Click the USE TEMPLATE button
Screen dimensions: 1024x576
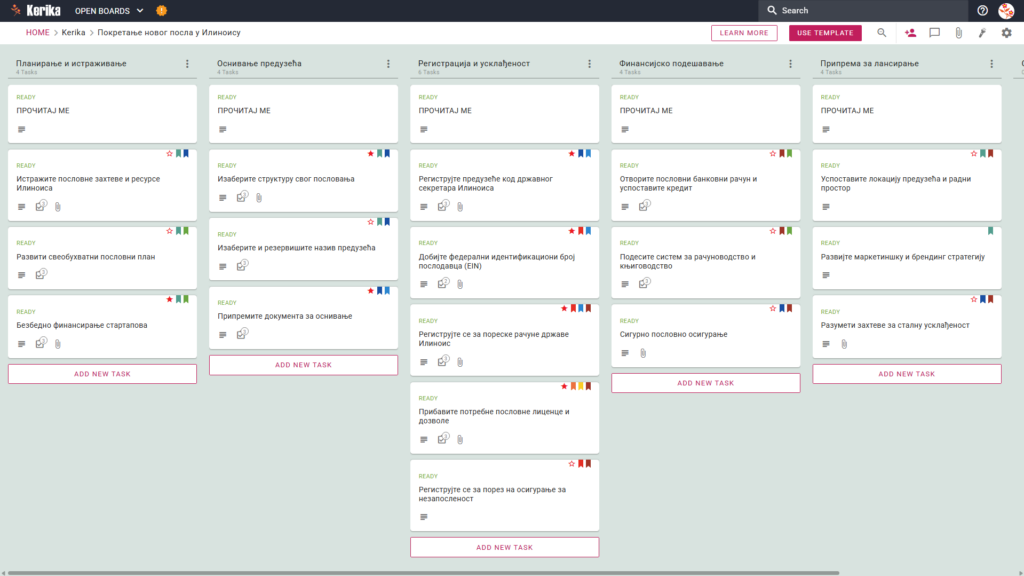tap(825, 33)
